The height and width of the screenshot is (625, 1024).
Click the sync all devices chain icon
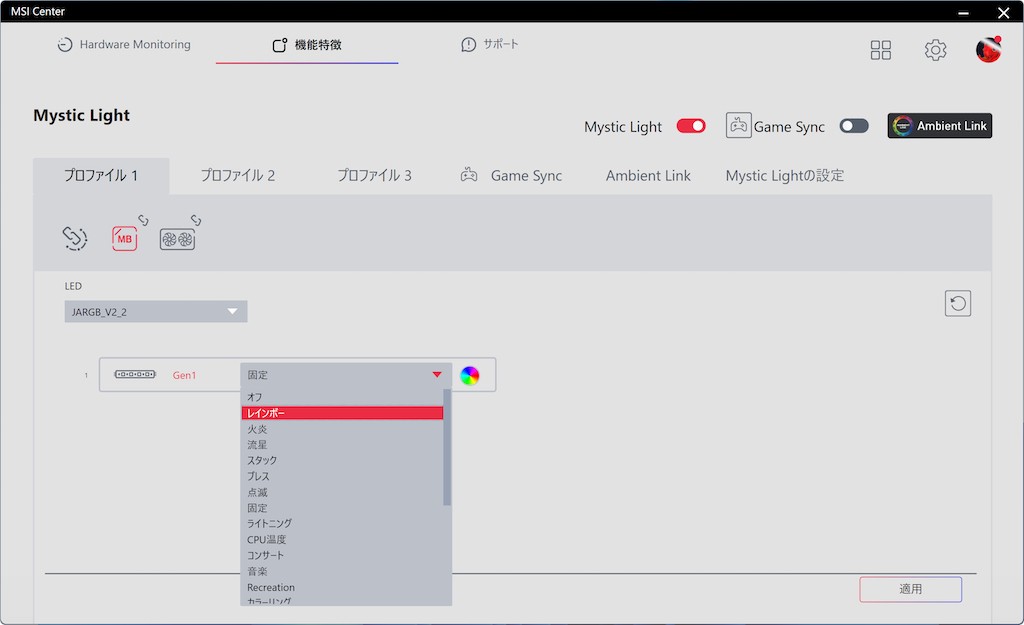[x=75, y=238]
